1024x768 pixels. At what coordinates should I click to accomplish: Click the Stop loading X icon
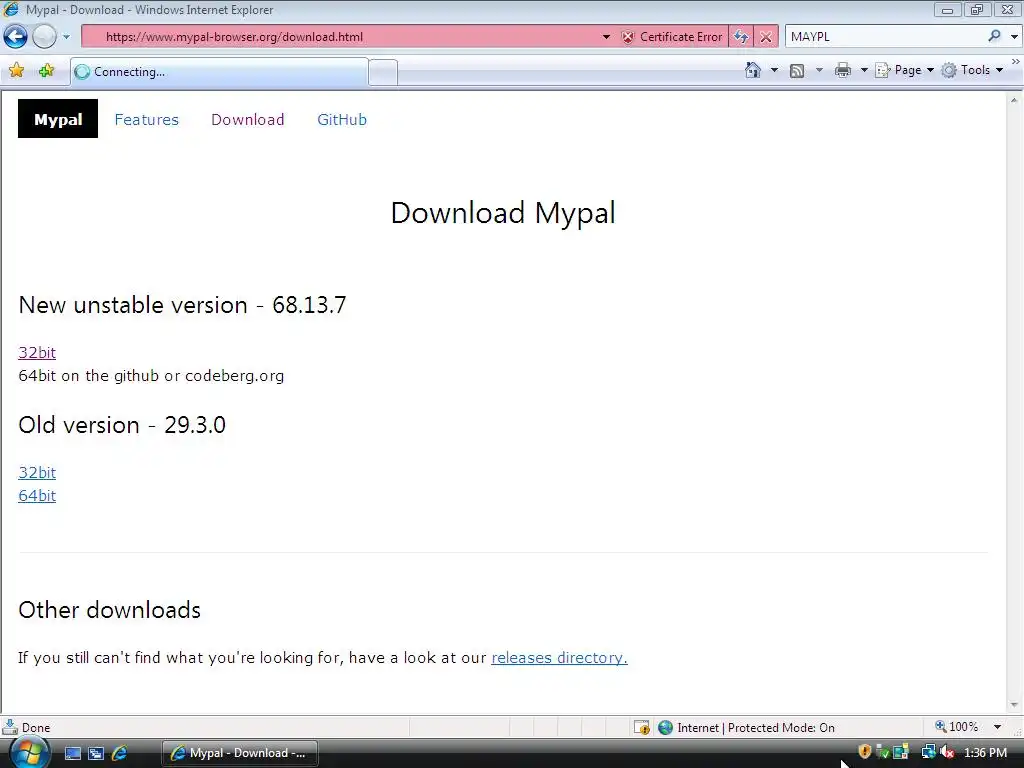[765, 37]
